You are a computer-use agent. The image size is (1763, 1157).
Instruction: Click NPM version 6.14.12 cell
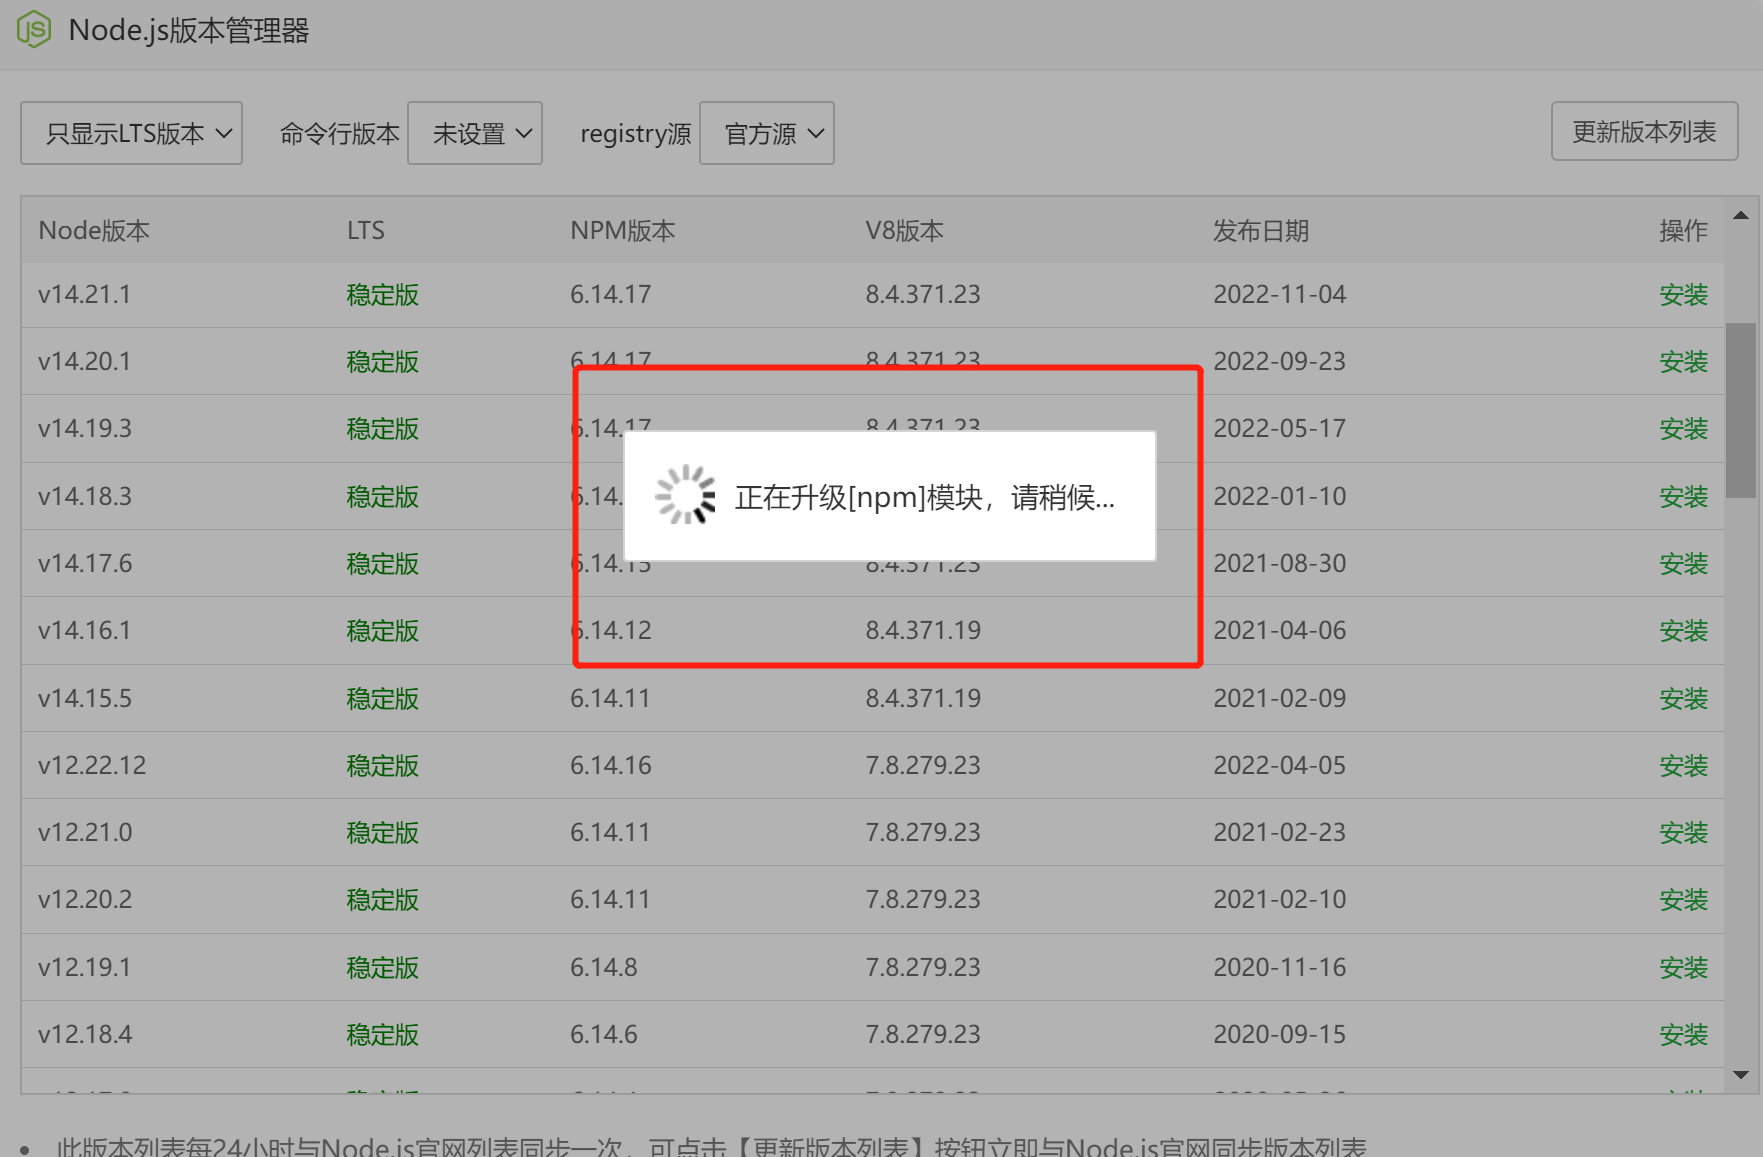point(610,631)
